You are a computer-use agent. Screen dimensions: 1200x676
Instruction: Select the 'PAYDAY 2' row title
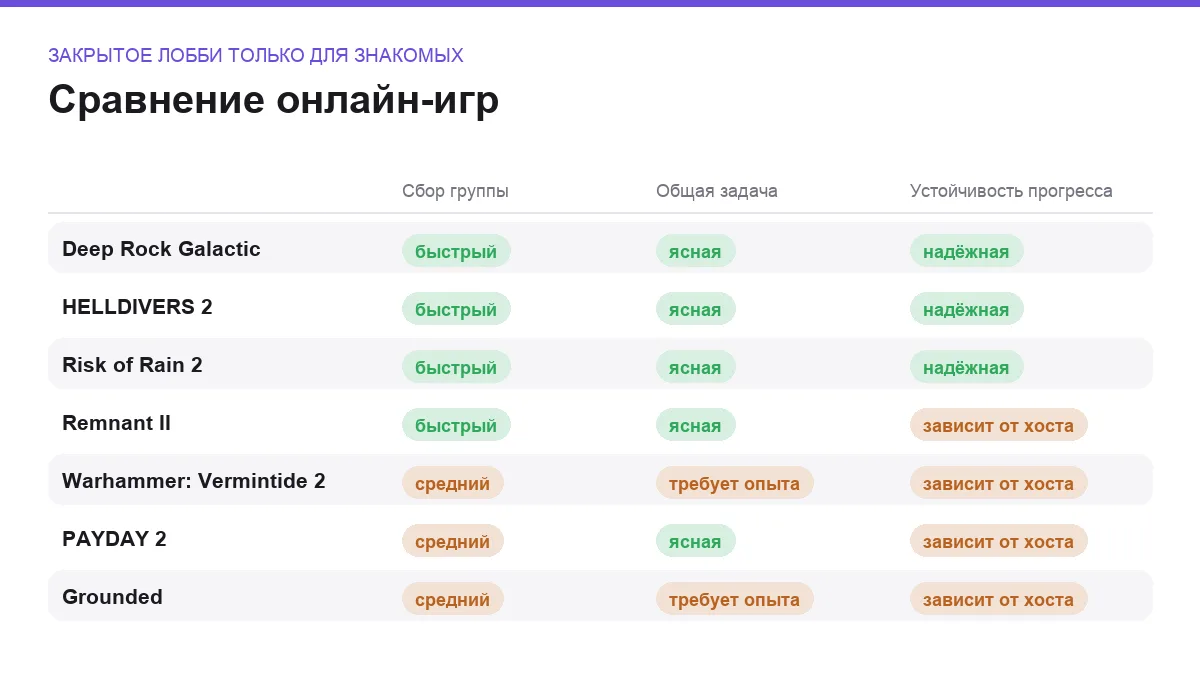click(x=114, y=539)
